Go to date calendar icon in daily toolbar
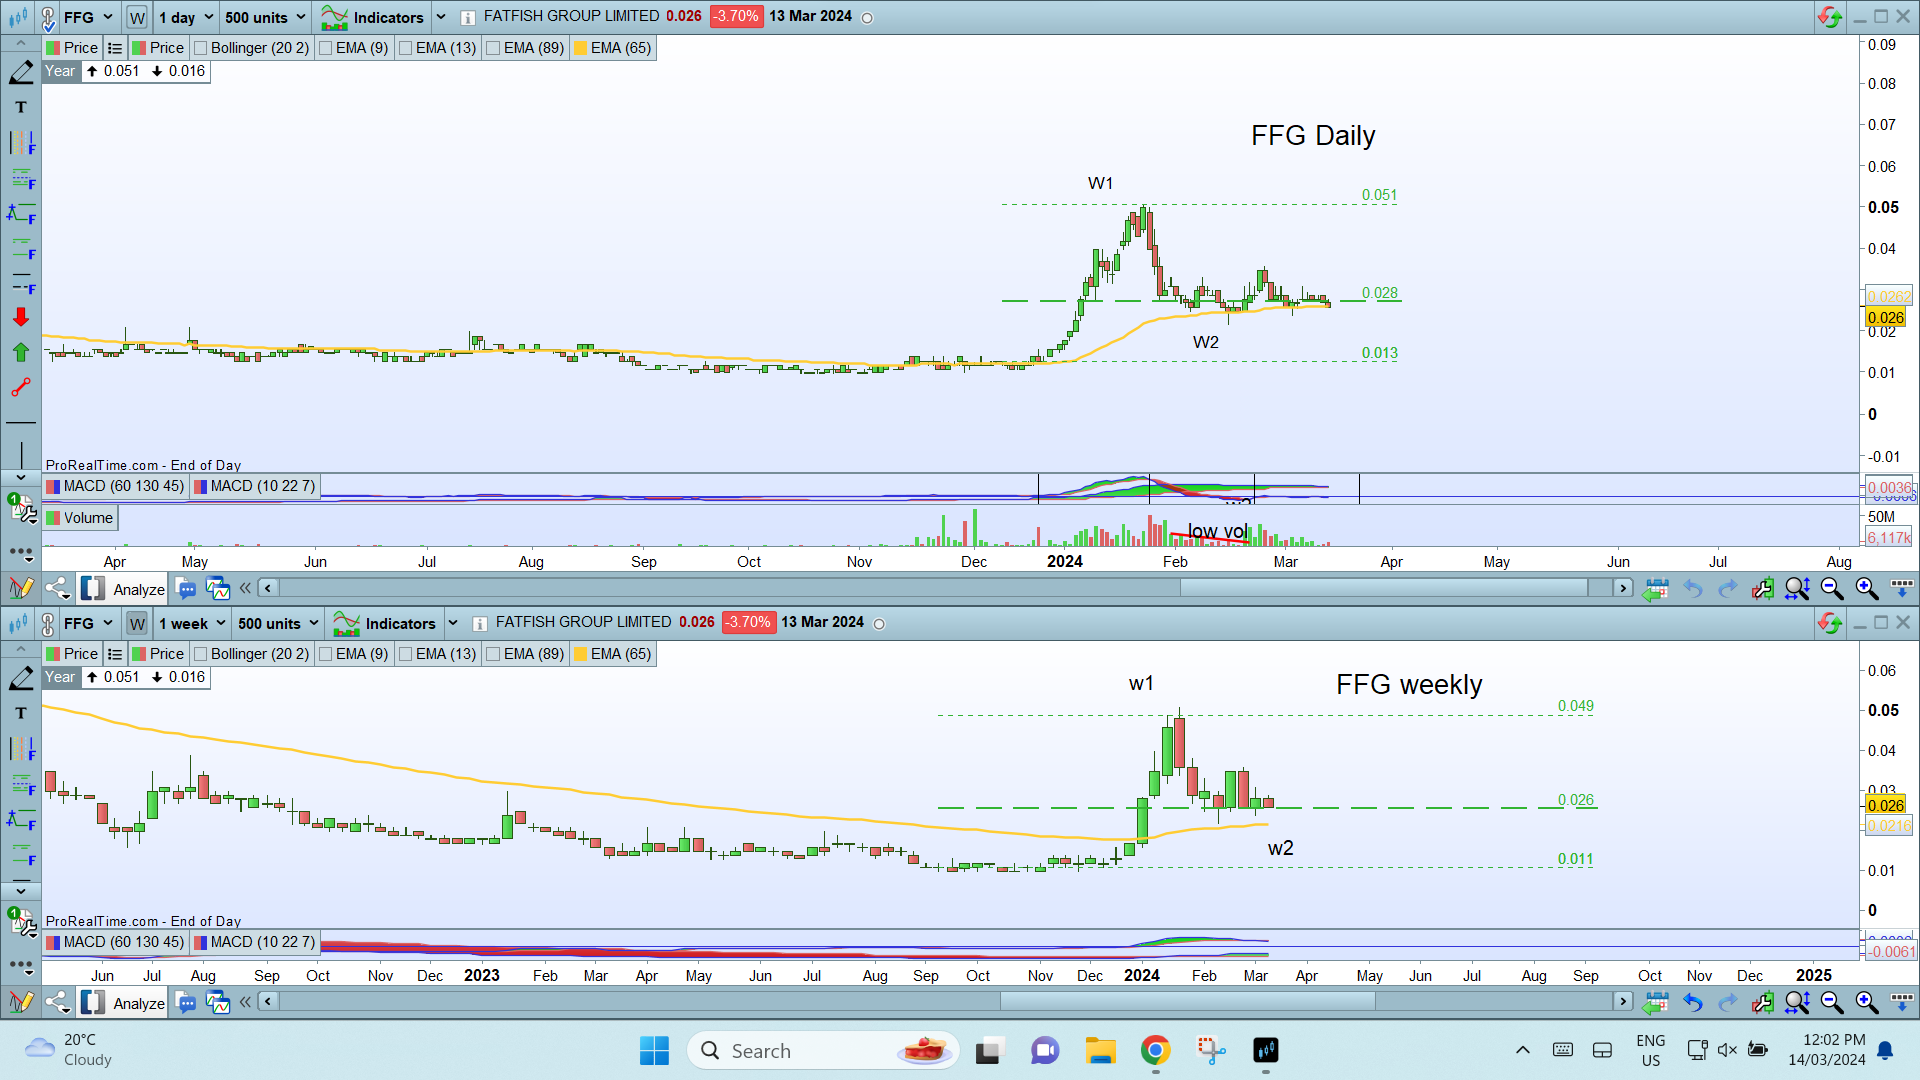 (x=1656, y=589)
